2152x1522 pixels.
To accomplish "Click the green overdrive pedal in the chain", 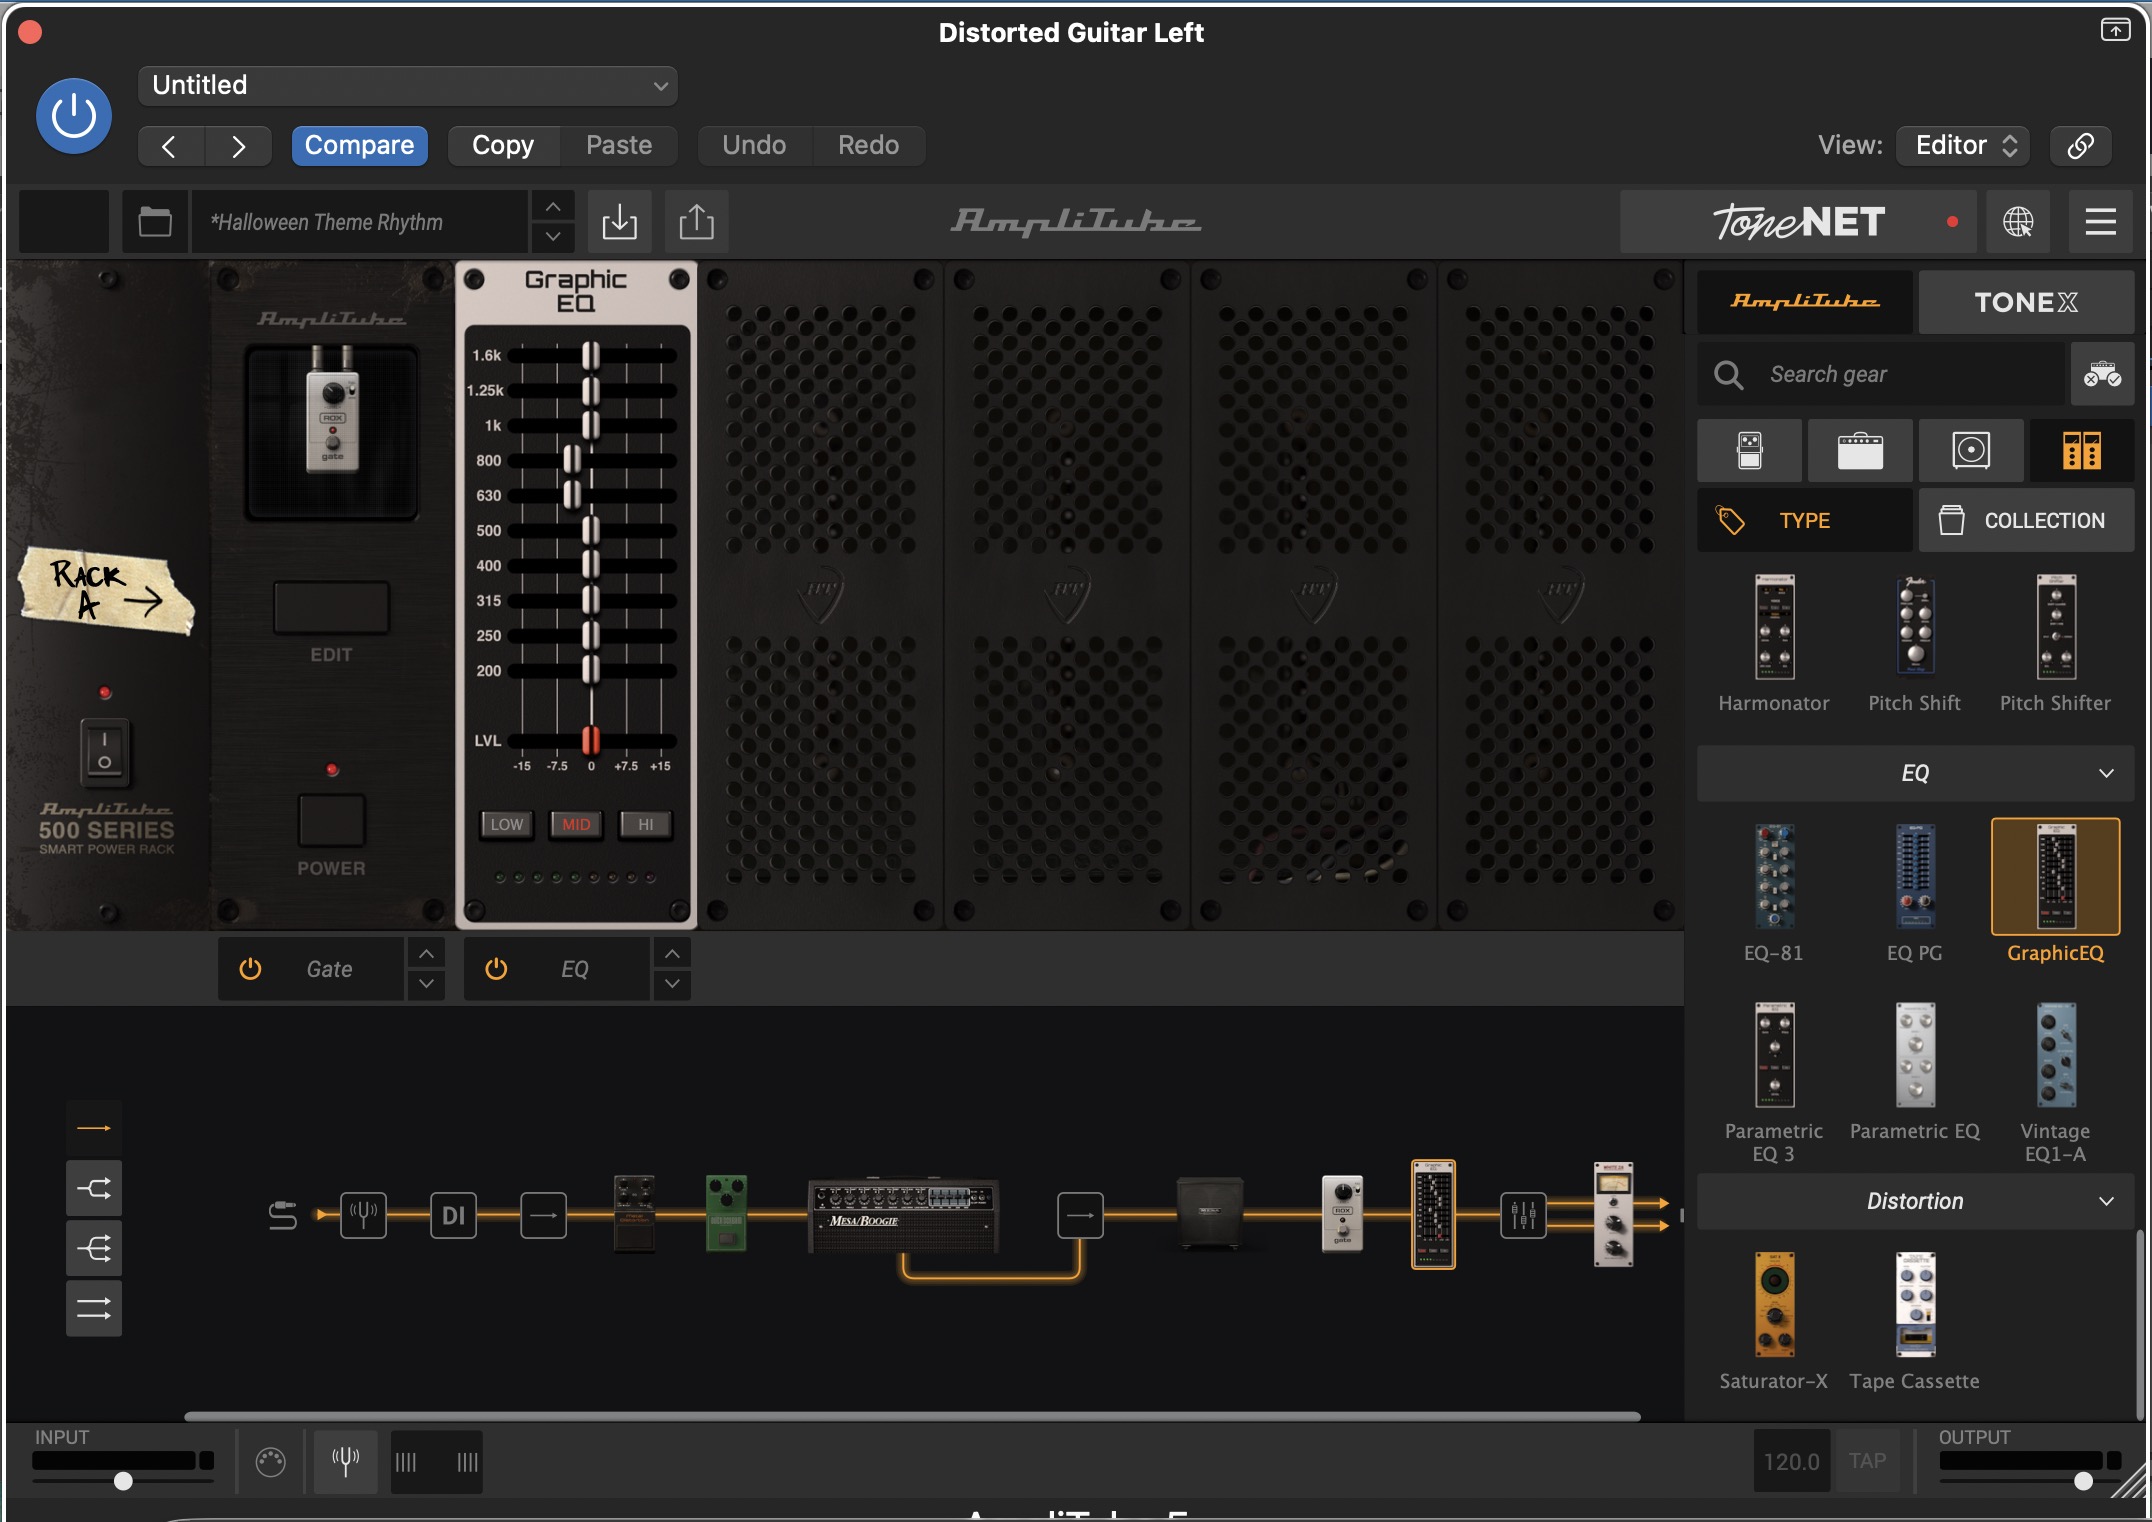I will click(727, 1212).
